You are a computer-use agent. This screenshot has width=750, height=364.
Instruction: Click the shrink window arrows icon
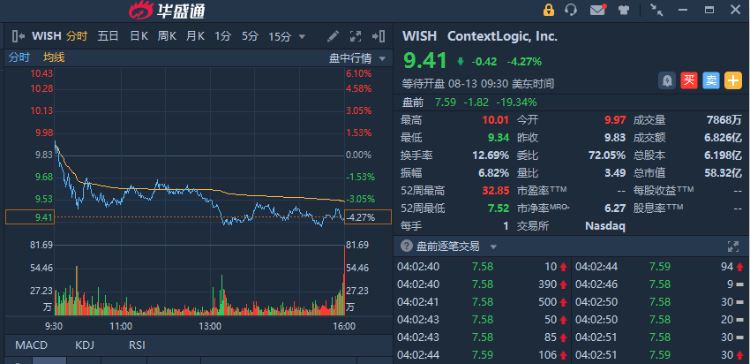point(656,10)
